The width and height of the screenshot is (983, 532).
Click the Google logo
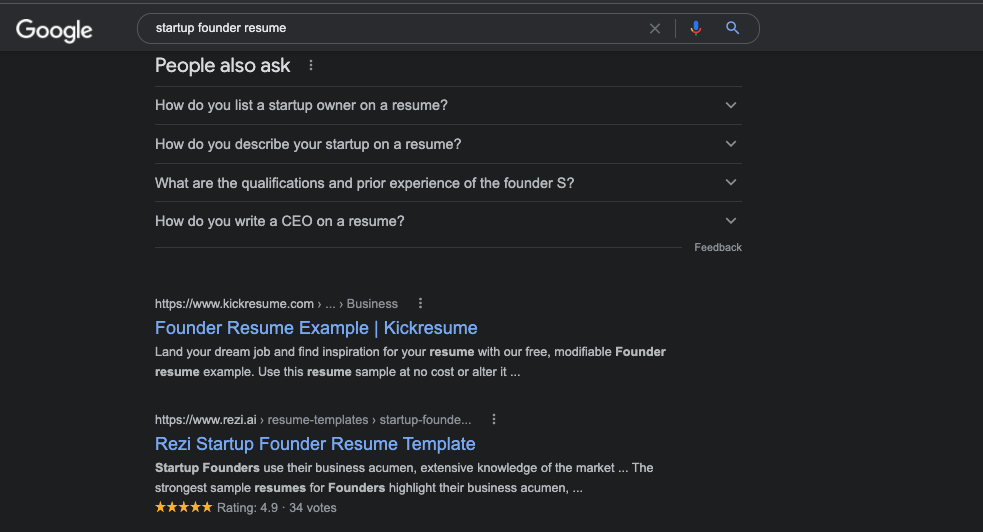[x=54, y=29]
